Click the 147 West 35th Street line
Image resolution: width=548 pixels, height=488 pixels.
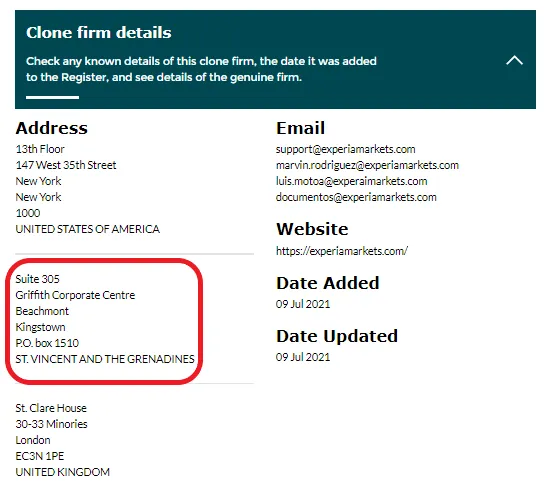pyautogui.click(x=66, y=165)
